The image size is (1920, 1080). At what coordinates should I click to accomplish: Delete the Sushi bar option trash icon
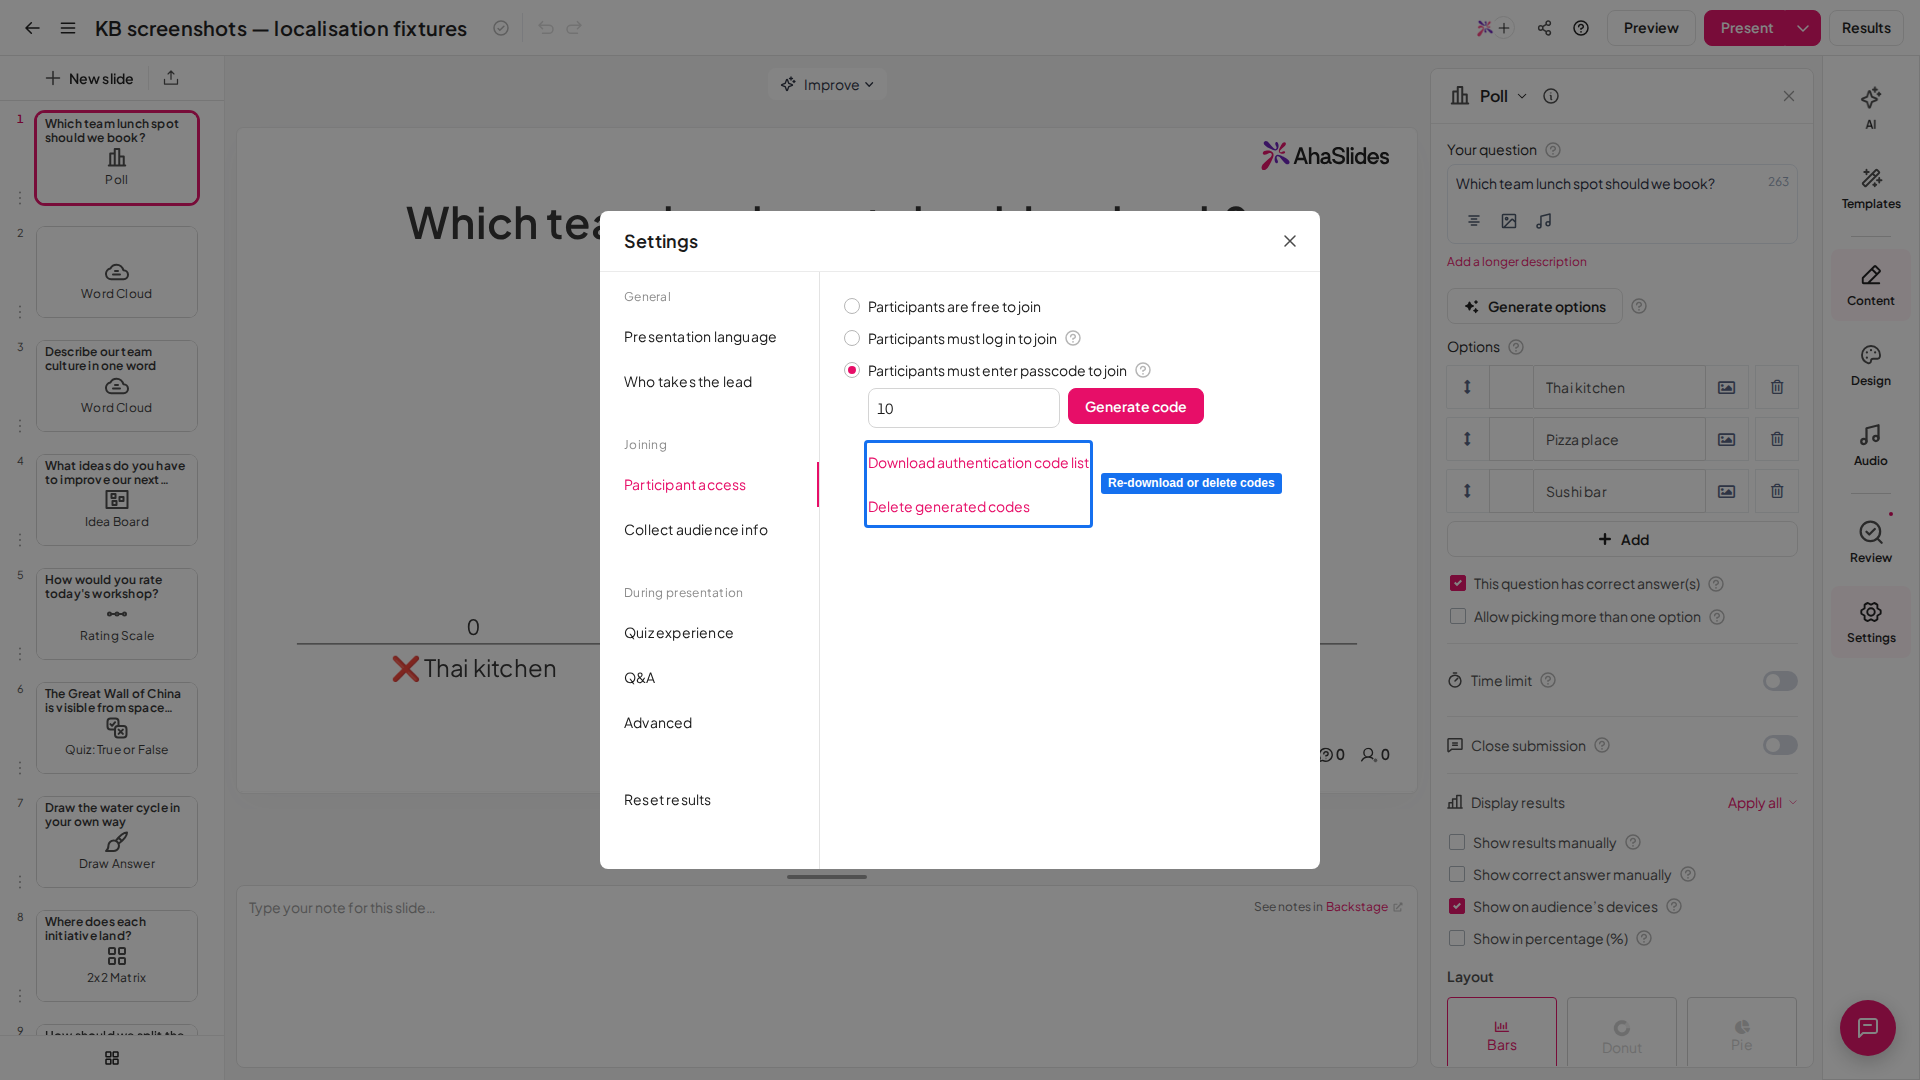tap(1777, 491)
